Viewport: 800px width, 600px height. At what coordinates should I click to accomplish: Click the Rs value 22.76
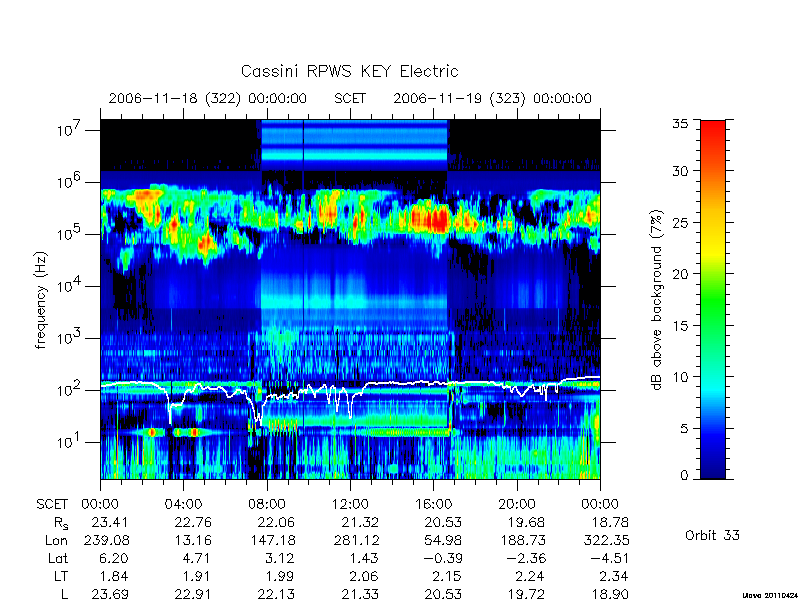[x=193, y=522]
